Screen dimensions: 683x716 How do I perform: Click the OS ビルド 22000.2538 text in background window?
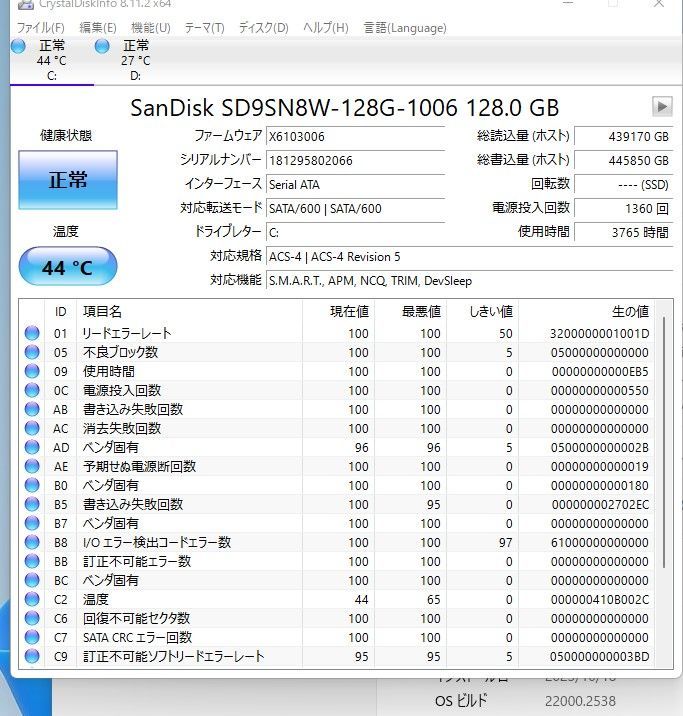(525, 700)
